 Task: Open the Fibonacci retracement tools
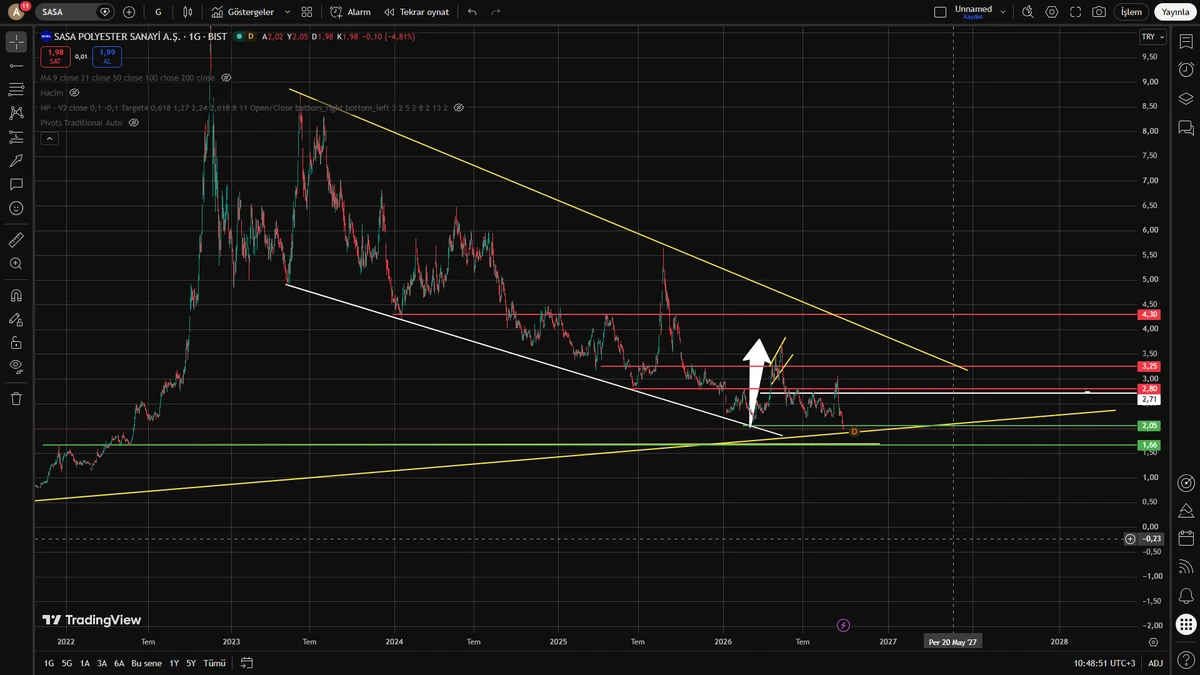pos(16,89)
